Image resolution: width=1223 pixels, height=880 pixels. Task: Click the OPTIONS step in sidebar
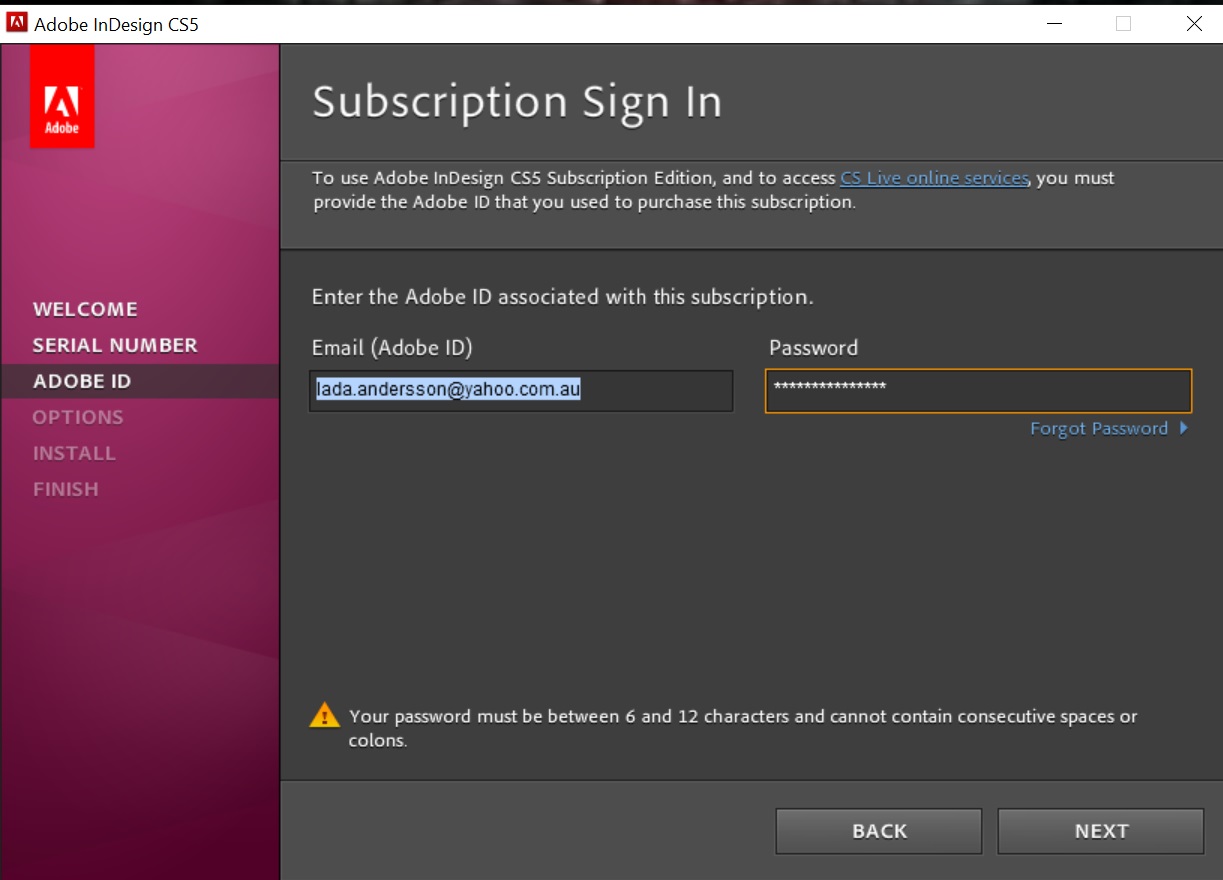78,417
